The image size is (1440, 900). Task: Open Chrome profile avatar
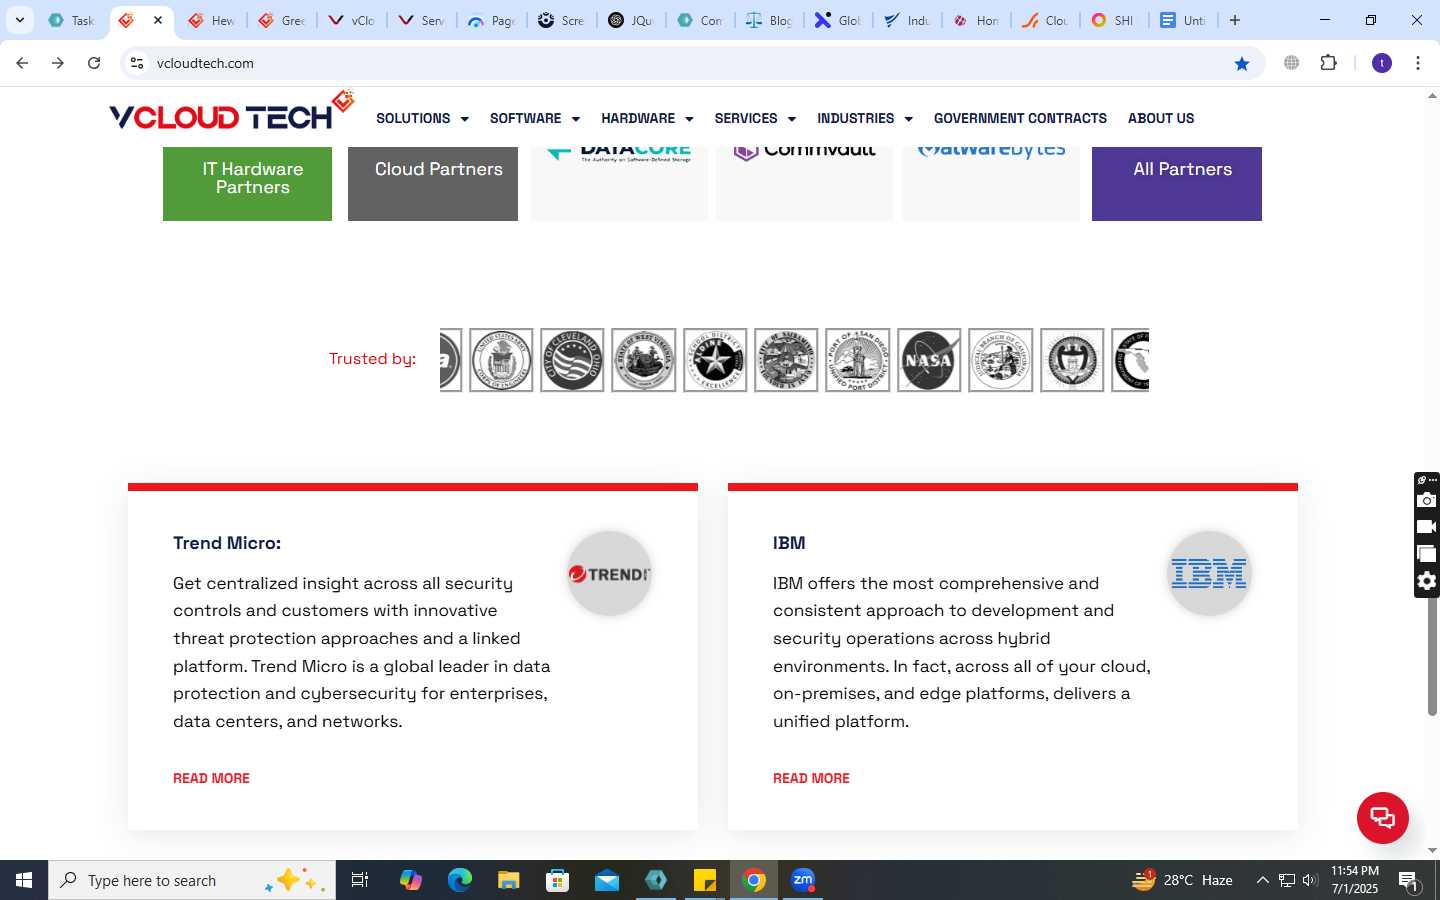point(1382,63)
